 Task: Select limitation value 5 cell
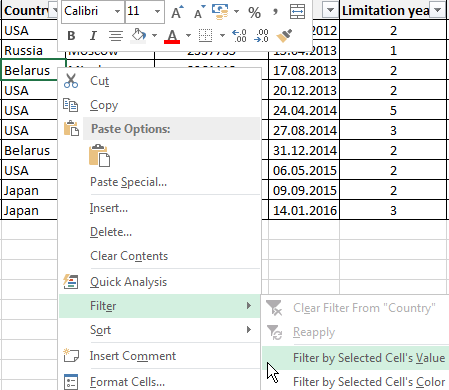(393, 110)
